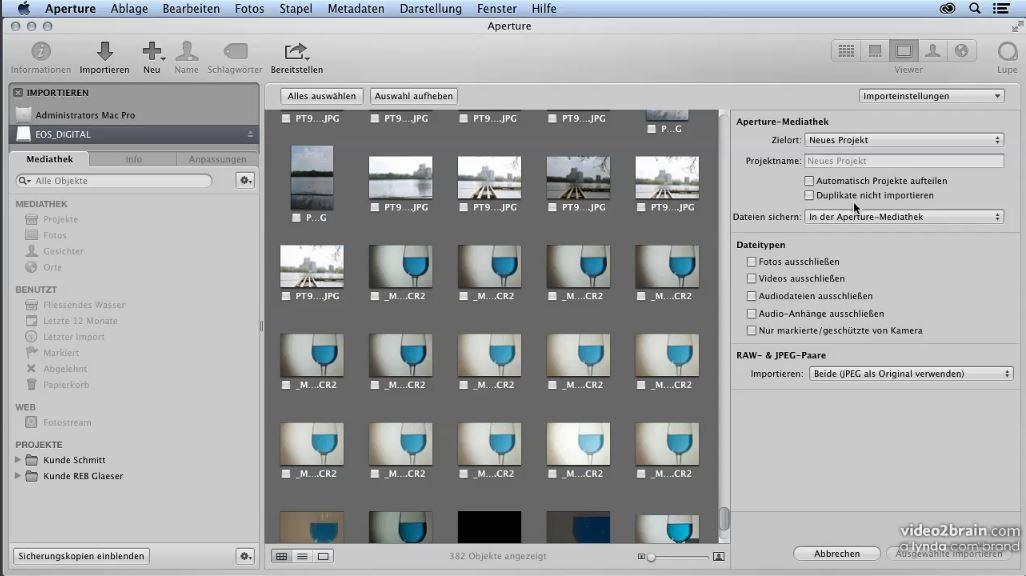
Task: Click Sicherungskopien einblenden button
Action: (81, 556)
